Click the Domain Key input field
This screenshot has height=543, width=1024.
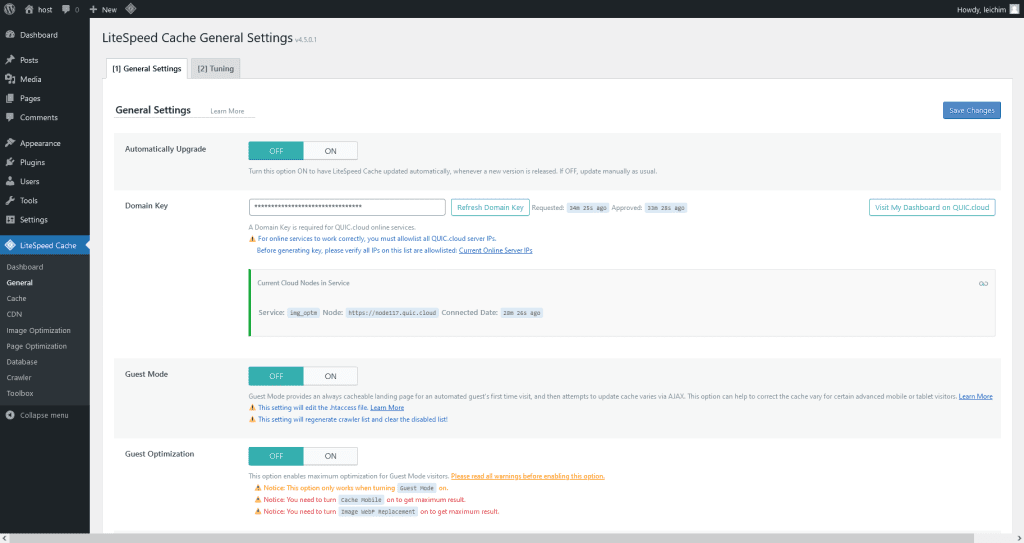347,207
